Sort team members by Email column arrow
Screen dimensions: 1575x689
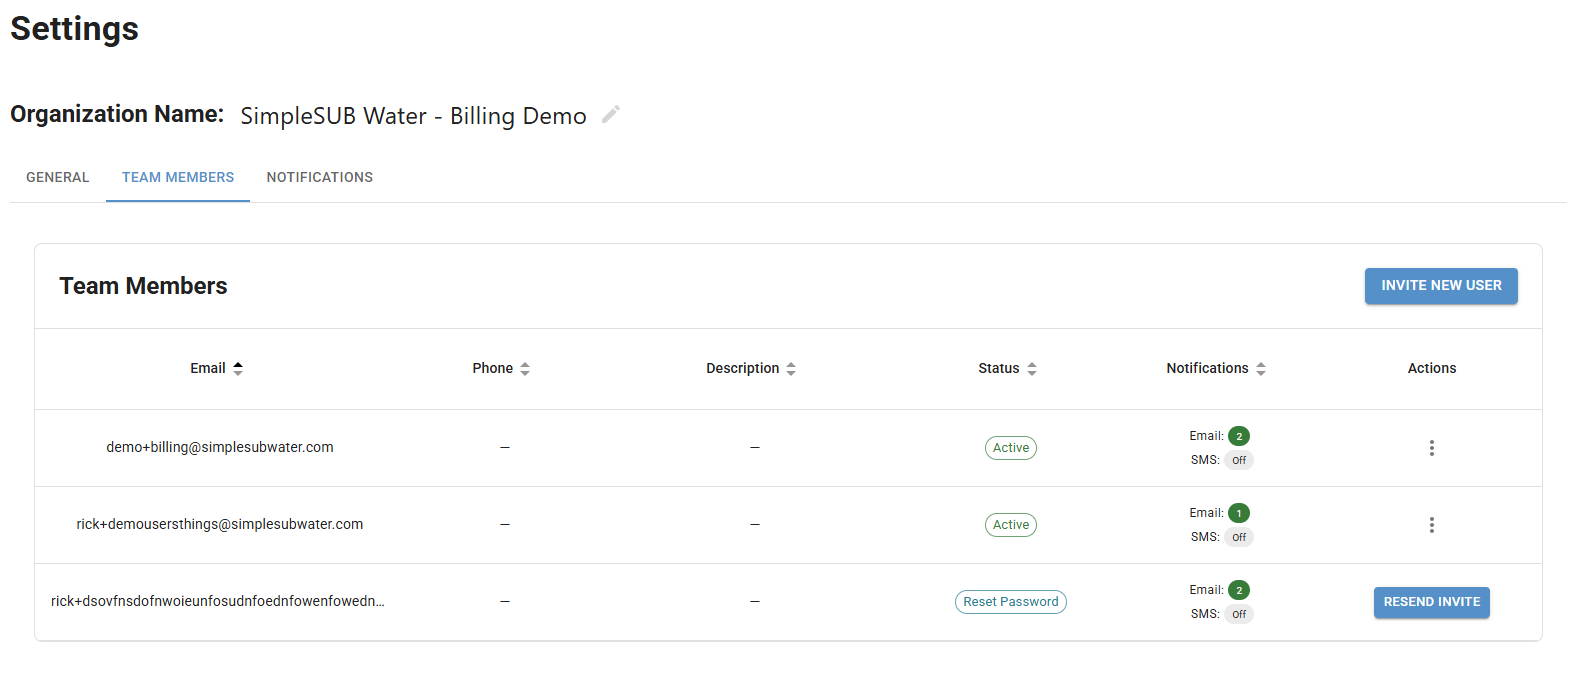pyautogui.click(x=238, y=369)
